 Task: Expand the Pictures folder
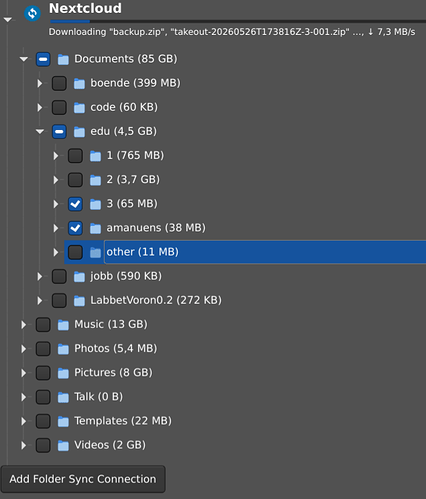tap(23, 373)
